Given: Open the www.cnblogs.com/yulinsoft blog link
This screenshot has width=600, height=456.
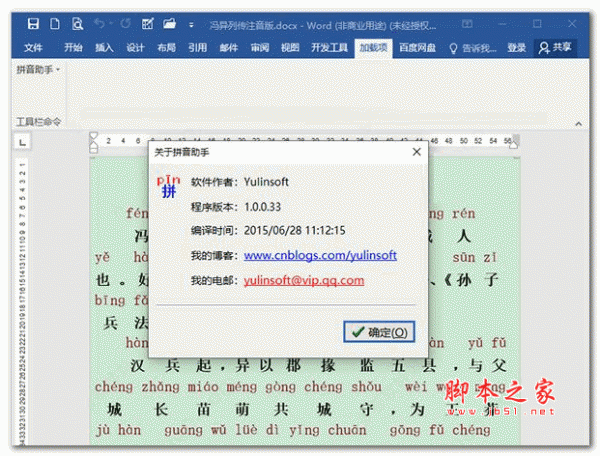Looking at the screenshot, I should coord(320,255).
